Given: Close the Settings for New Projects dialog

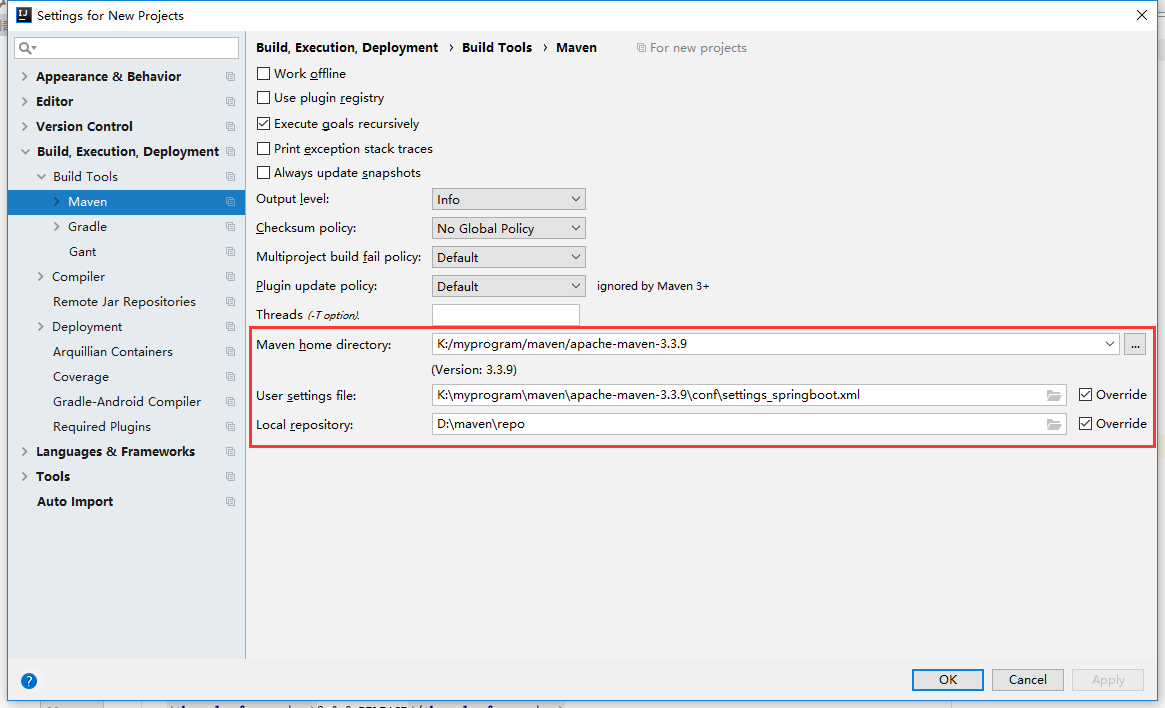Looking at the screenshot, I should [1142, 15].
